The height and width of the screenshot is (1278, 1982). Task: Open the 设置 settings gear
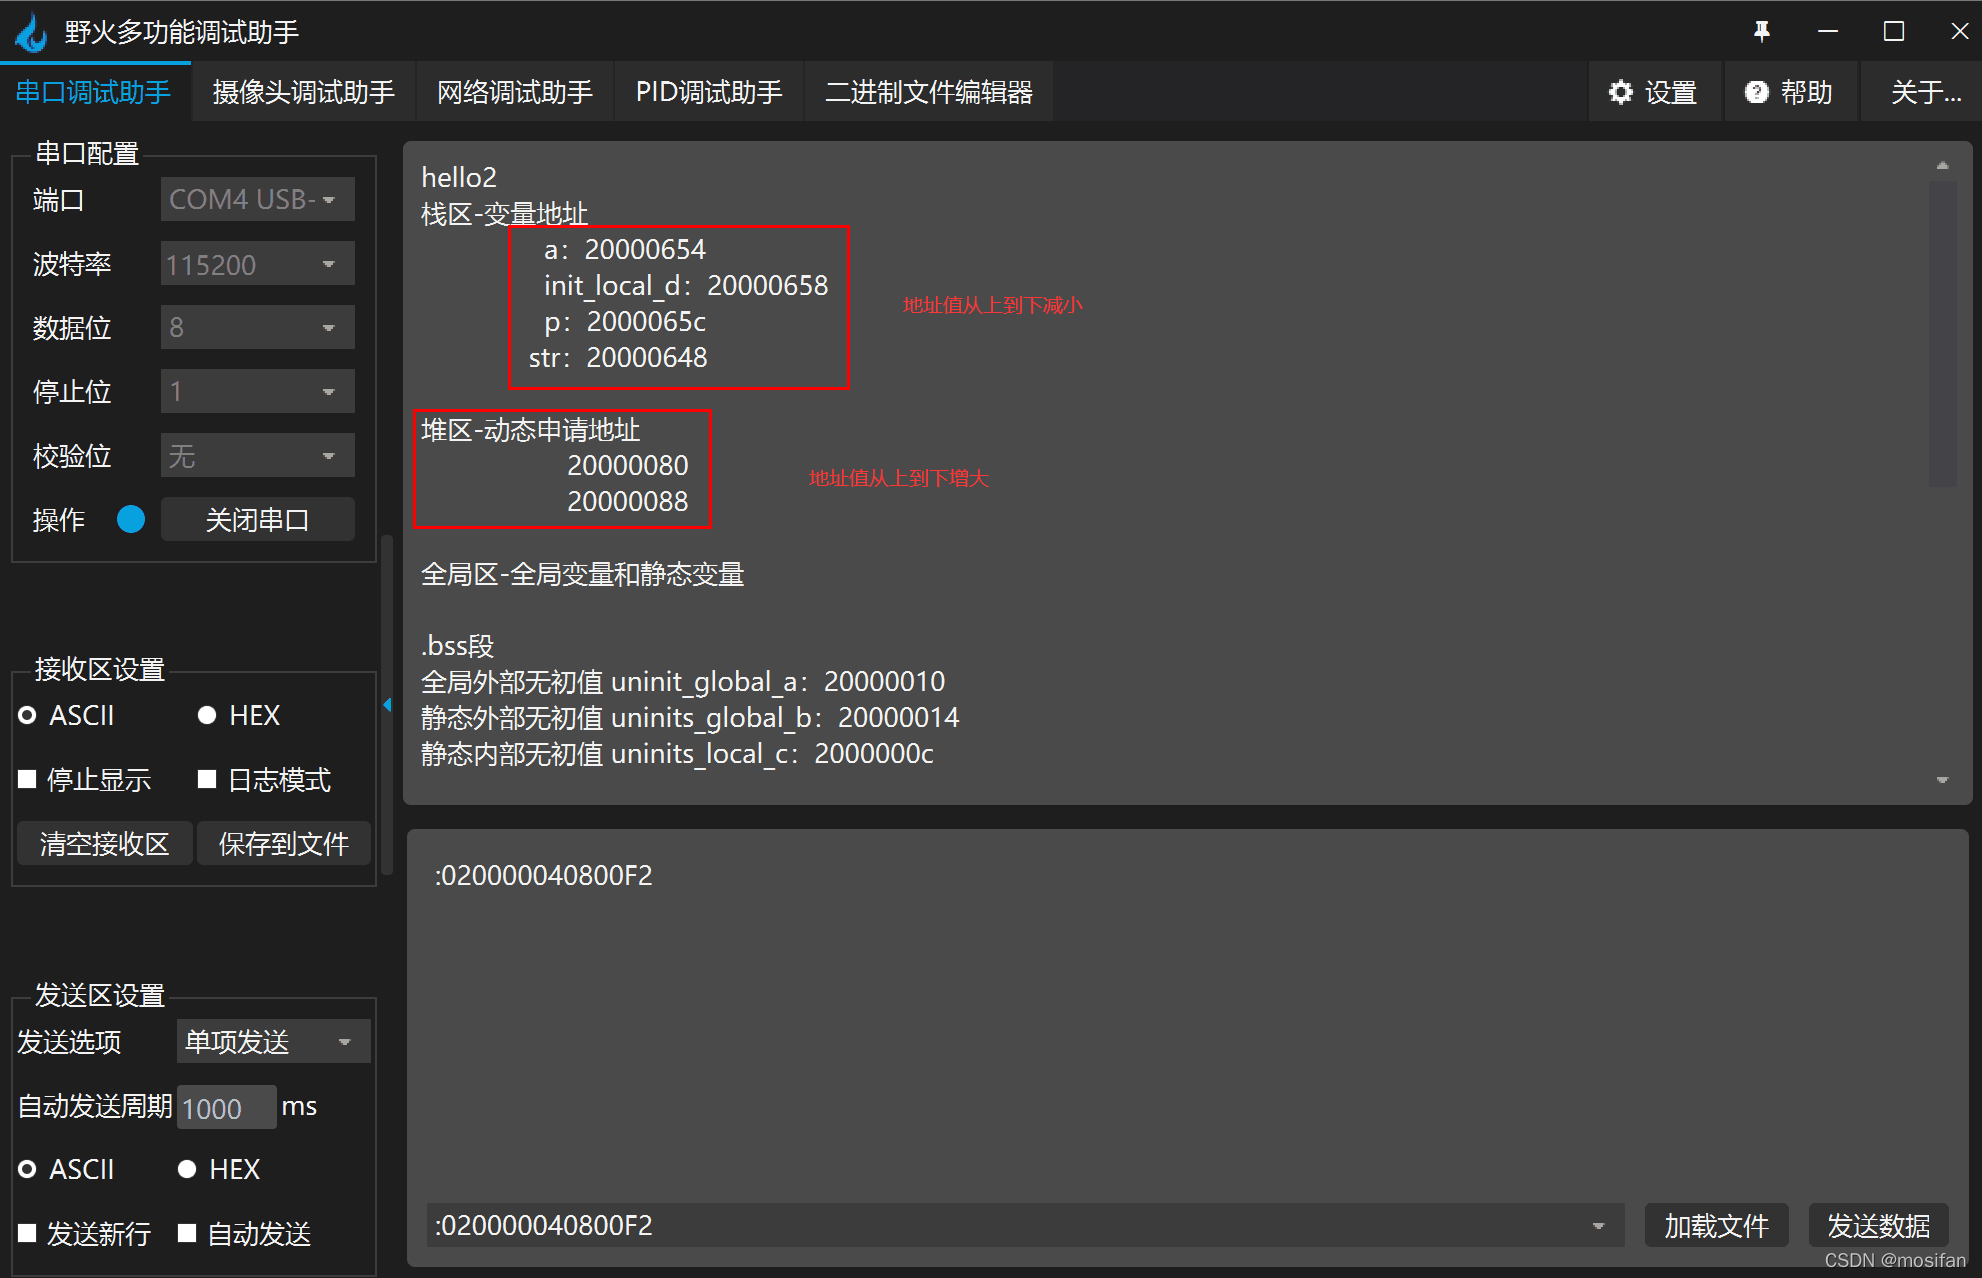(1653, 92)
